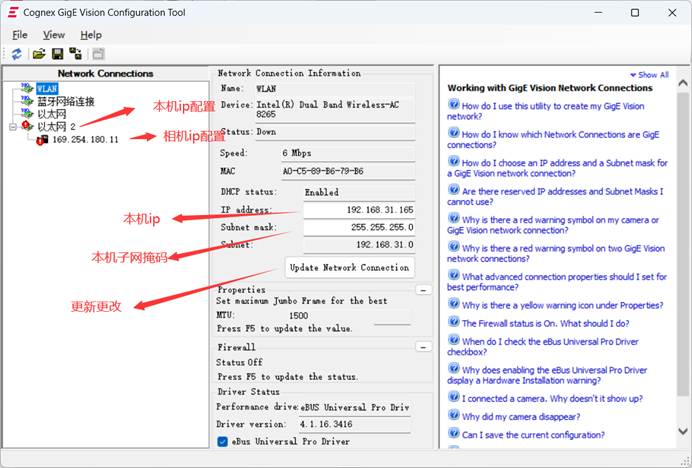The width and height of the screenshot is (692, 468).
Task: Open 'Are there reserved IP addresses' link
Action: pos(555,196)
